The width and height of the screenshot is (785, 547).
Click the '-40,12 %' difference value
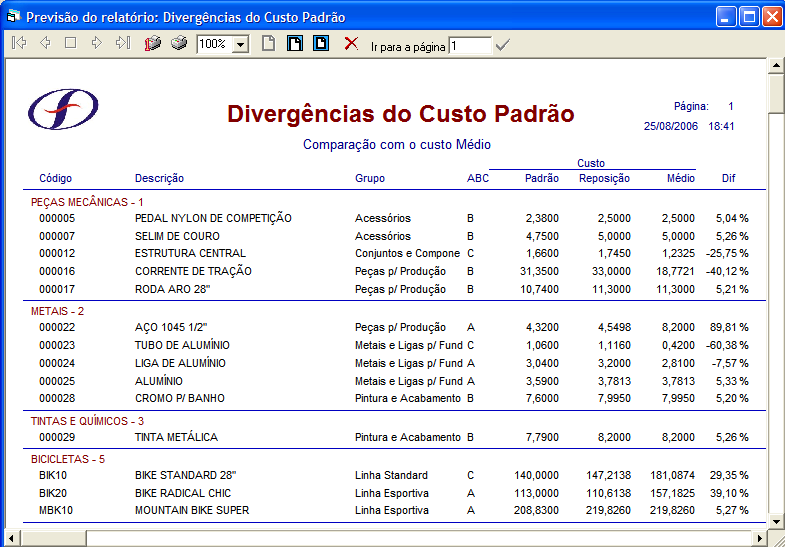pyautogui.click(x=727, y=271)
